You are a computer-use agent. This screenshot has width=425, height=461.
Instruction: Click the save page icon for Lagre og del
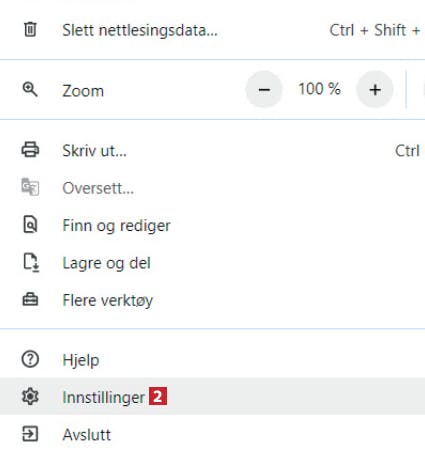point(31,263)
